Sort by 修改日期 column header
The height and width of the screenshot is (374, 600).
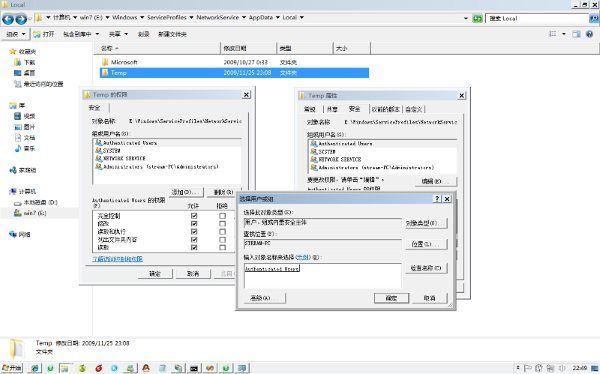click(x=248, y=48)
